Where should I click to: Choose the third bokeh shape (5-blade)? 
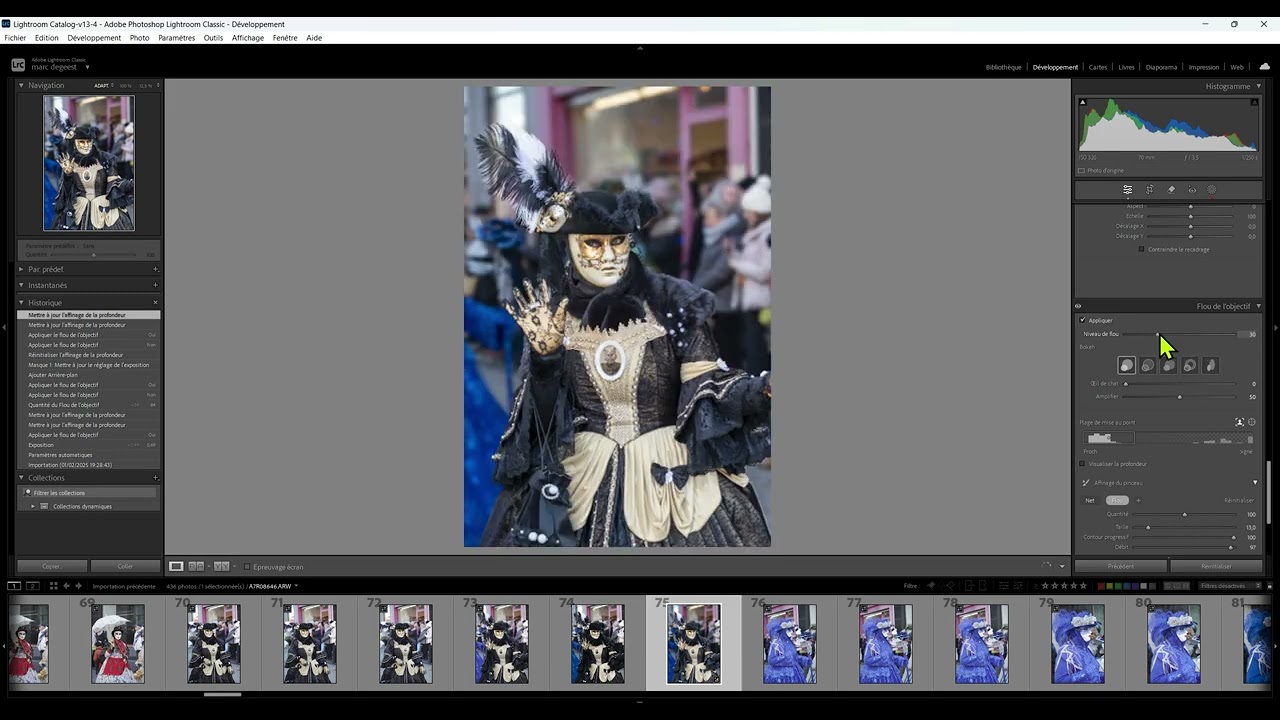[x=1169, y=366]
